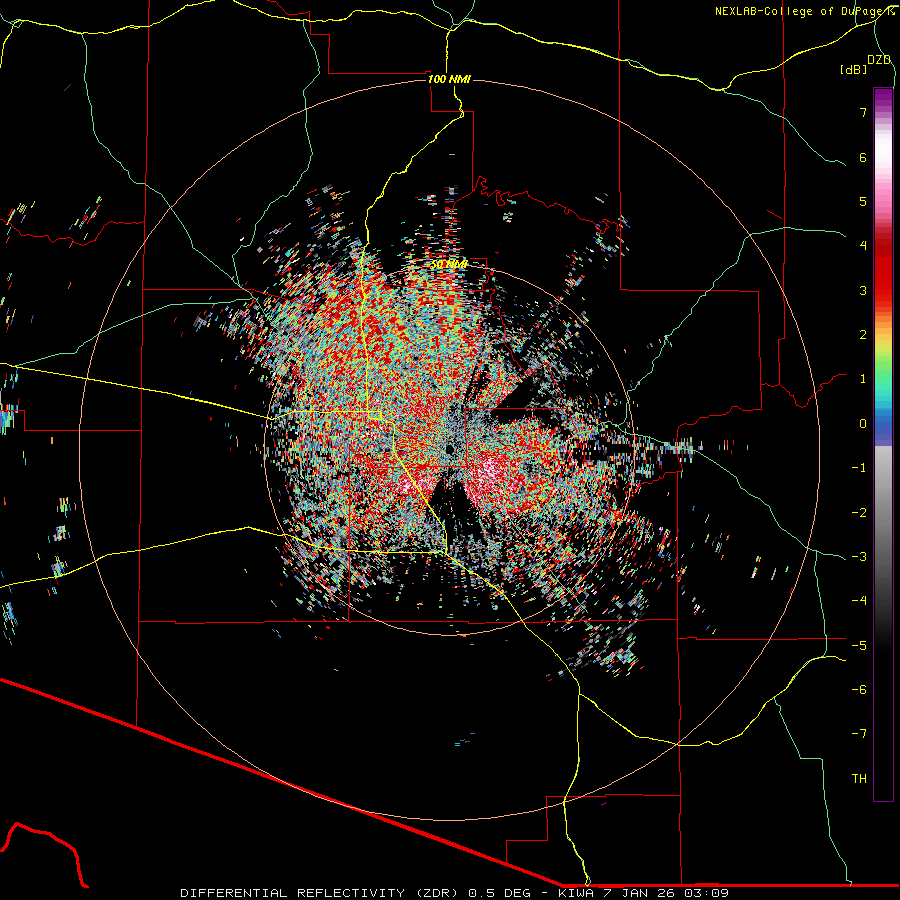
Task: Click the 100 NMI range ring label
Action: tap(449, 79)
